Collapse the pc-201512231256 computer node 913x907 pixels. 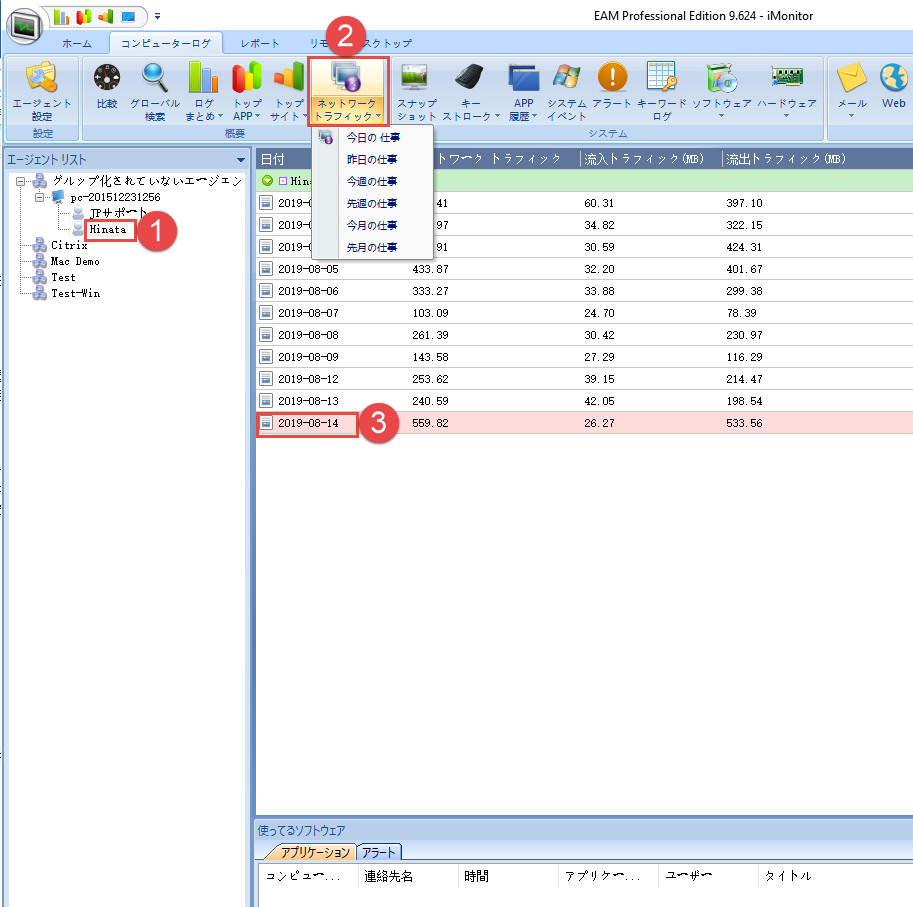(39, 197)
